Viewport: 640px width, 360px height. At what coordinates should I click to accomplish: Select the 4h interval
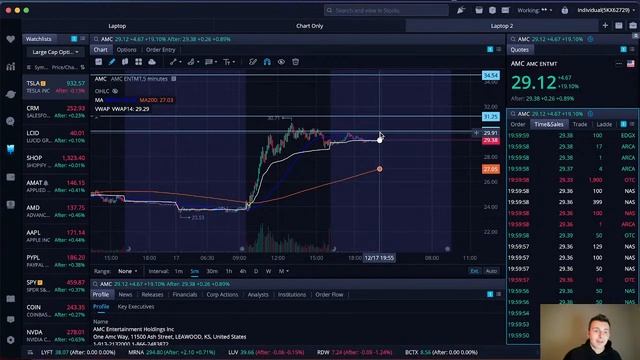click(243, 271)
